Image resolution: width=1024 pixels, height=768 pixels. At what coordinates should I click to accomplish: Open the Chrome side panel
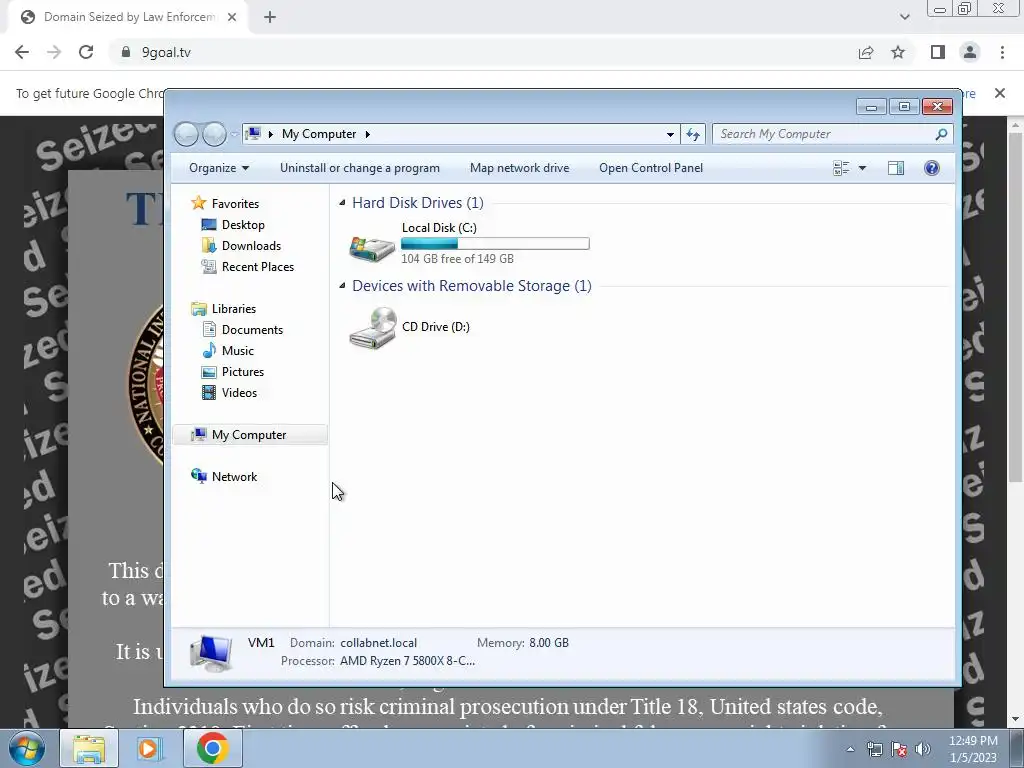pos(938,52)
